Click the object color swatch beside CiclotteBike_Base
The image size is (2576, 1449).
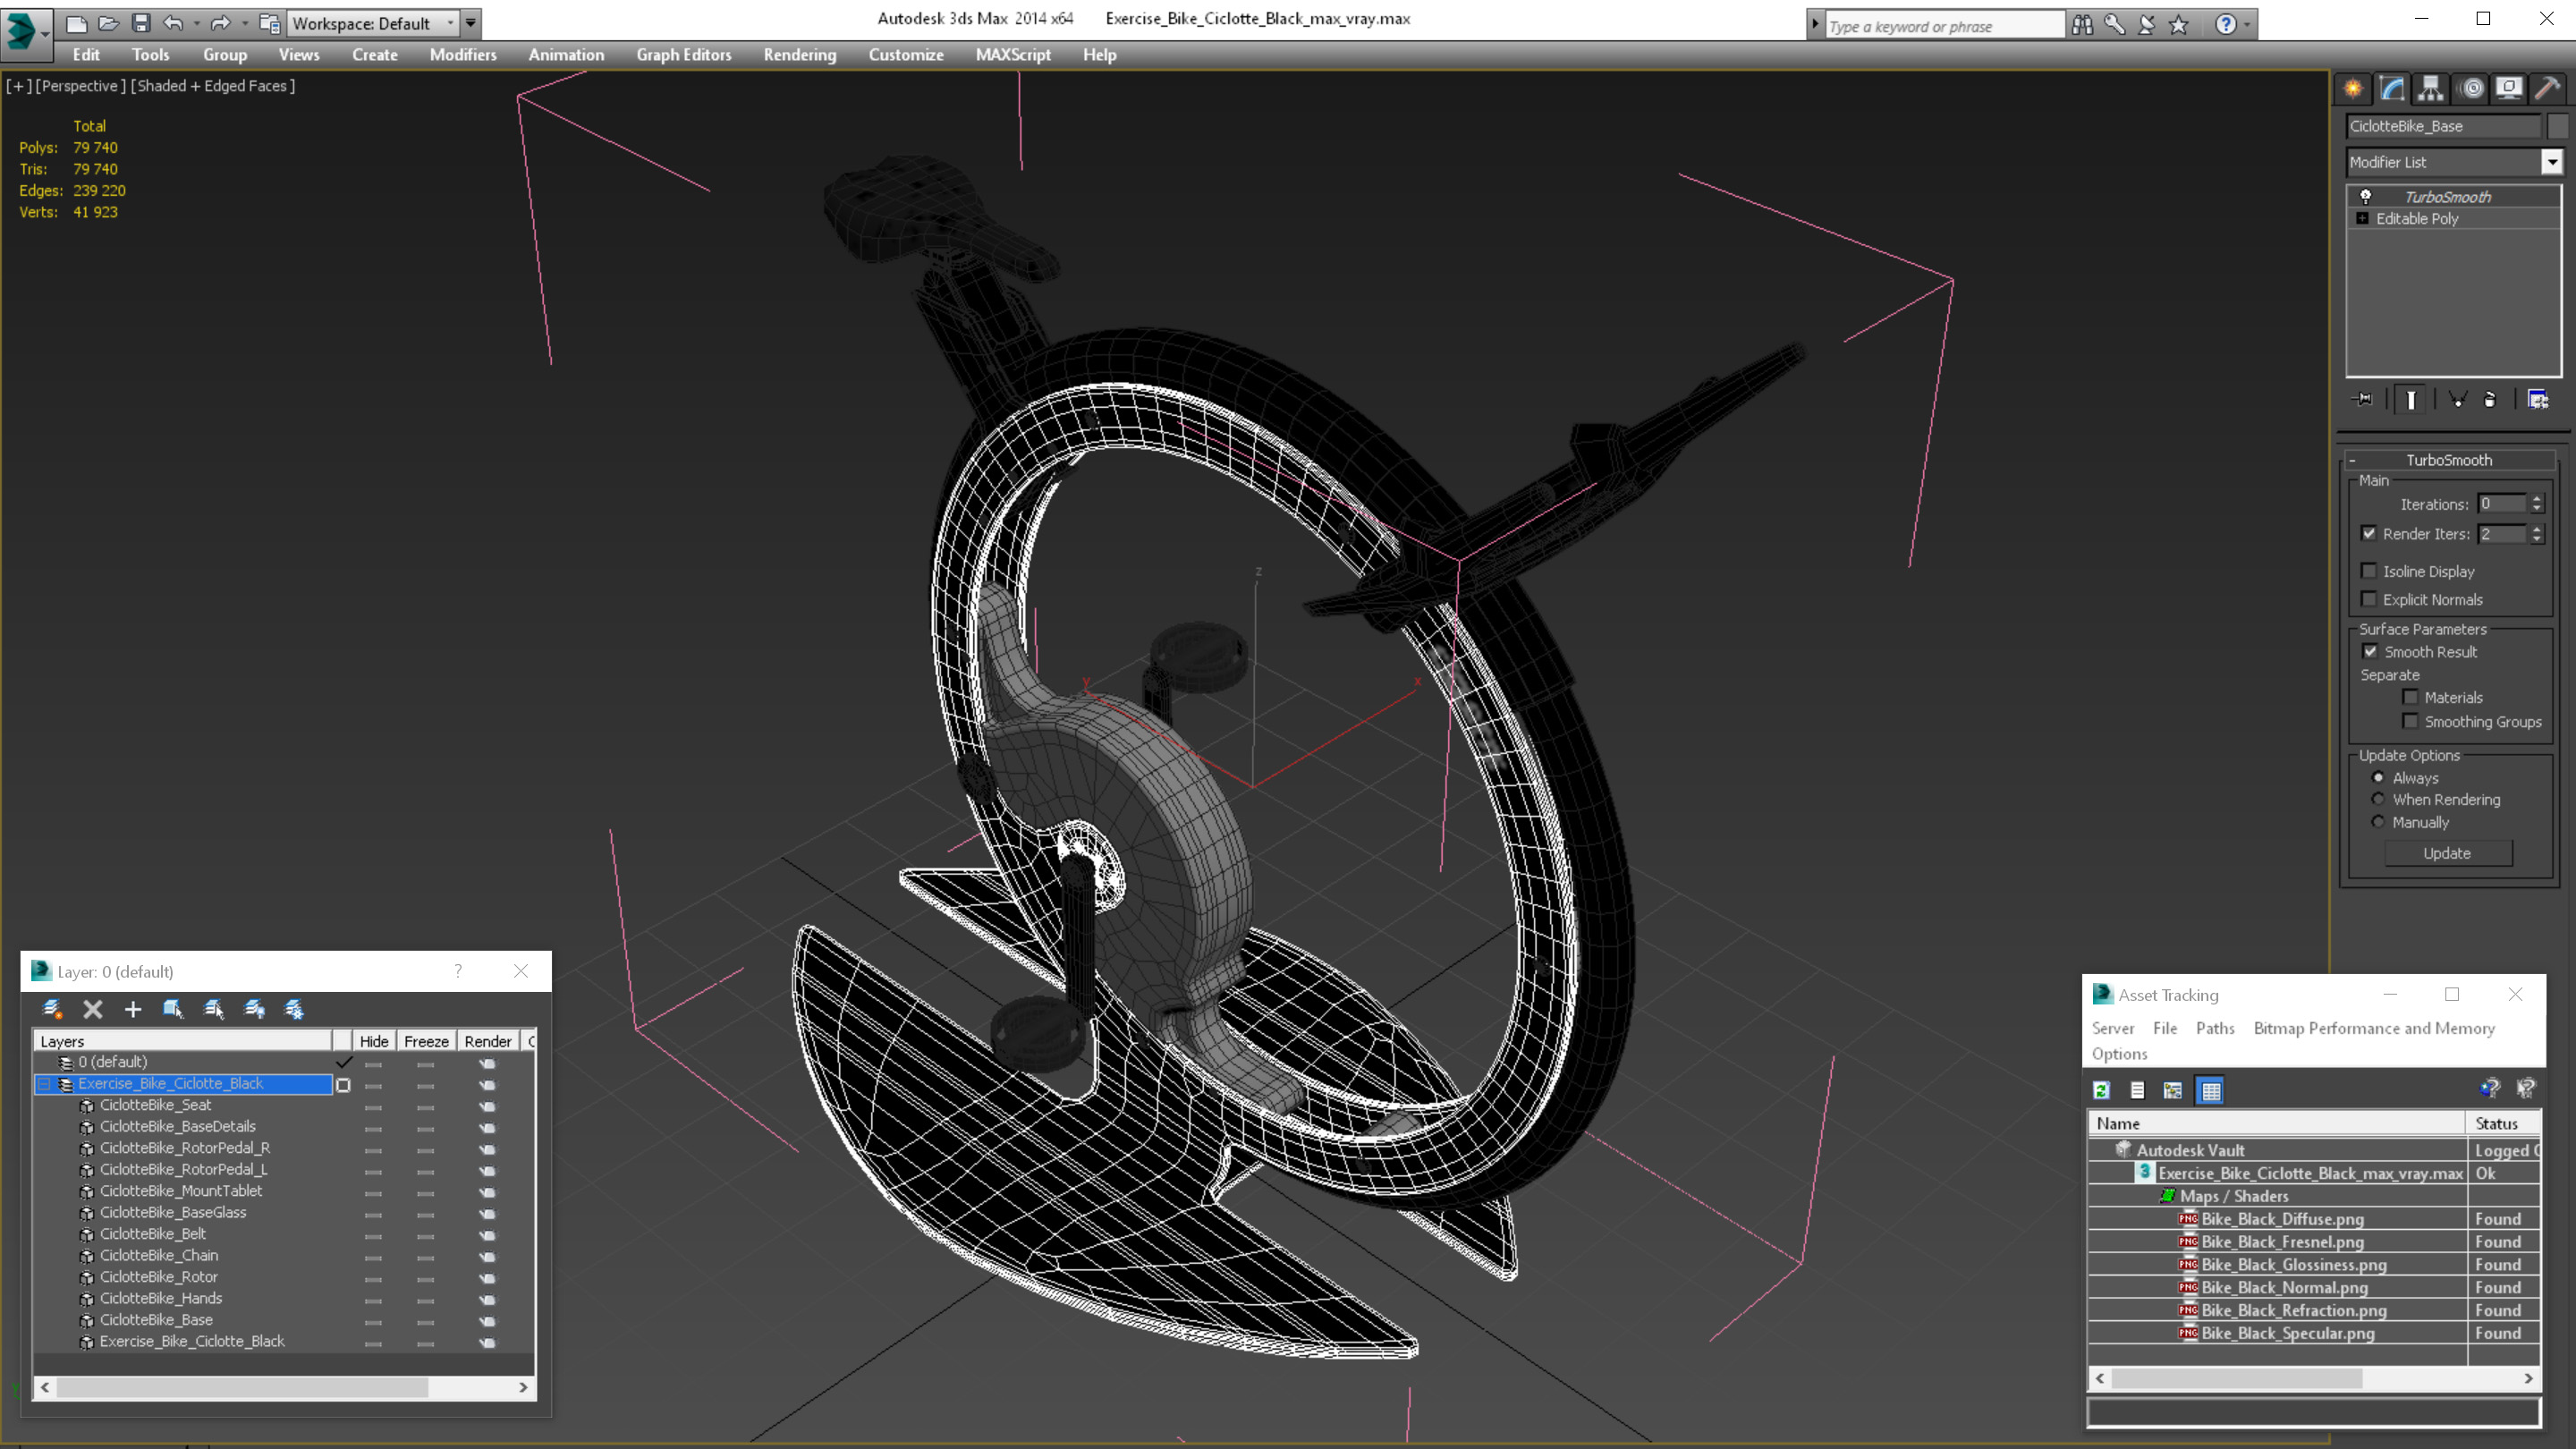[x=2558, y=126]
